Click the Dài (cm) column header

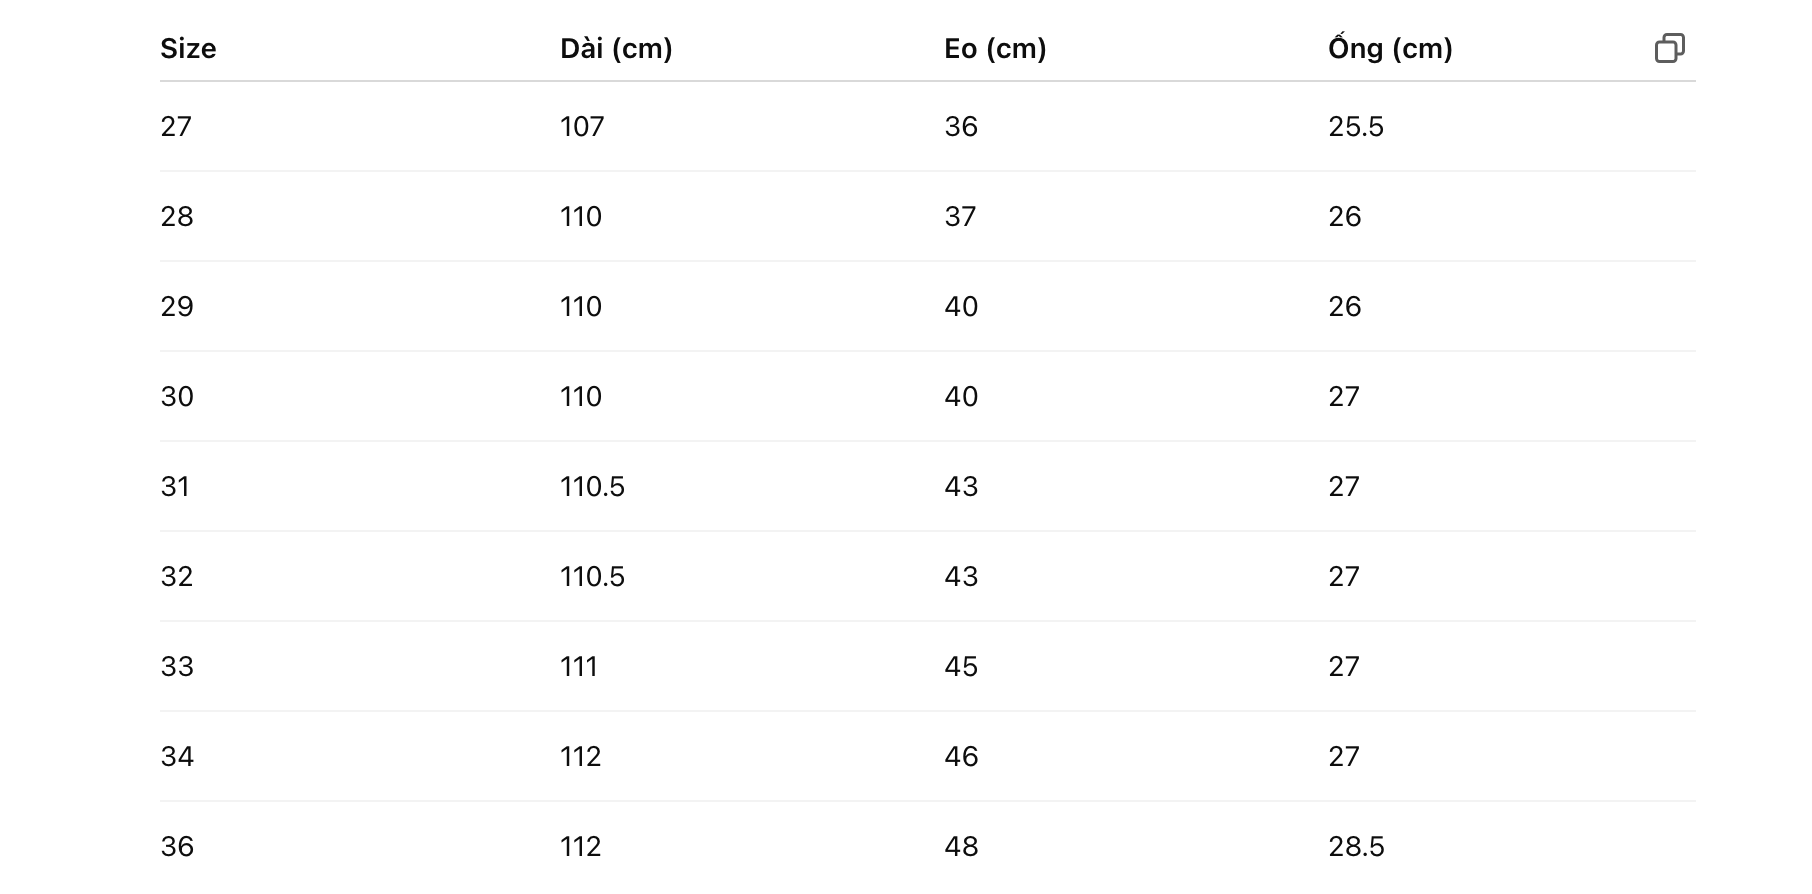point(616,48)
